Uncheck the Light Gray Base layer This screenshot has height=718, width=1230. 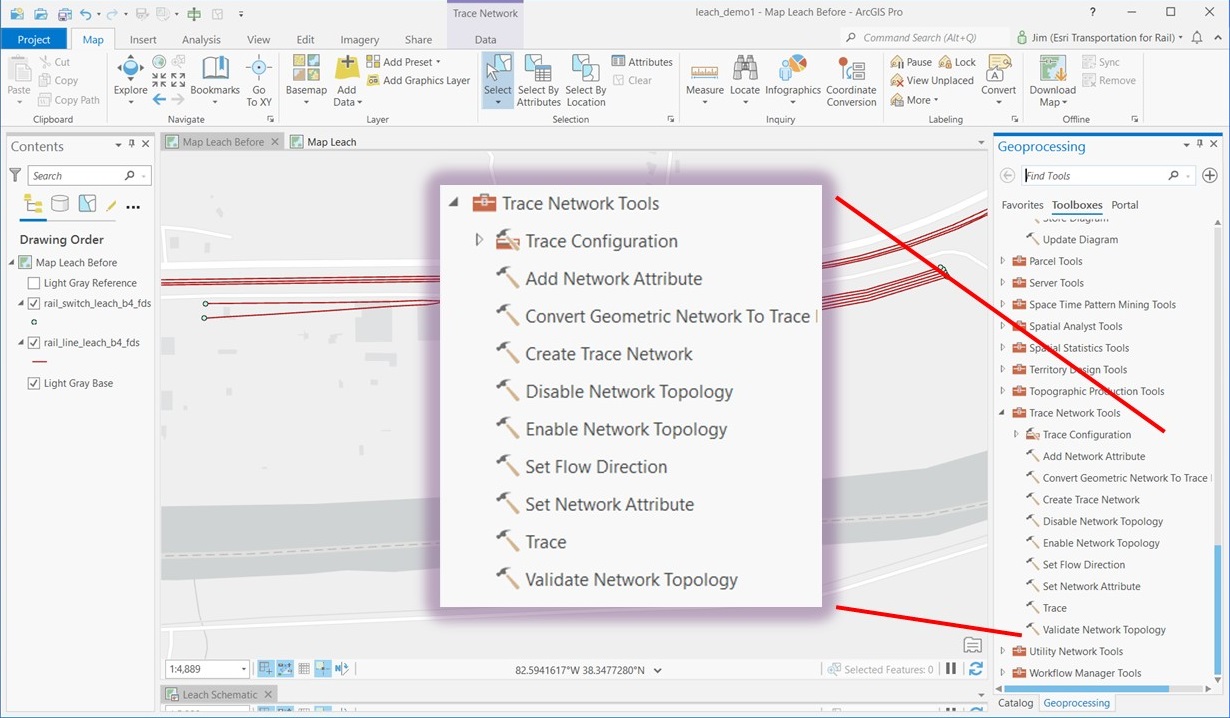click(35, 383)
